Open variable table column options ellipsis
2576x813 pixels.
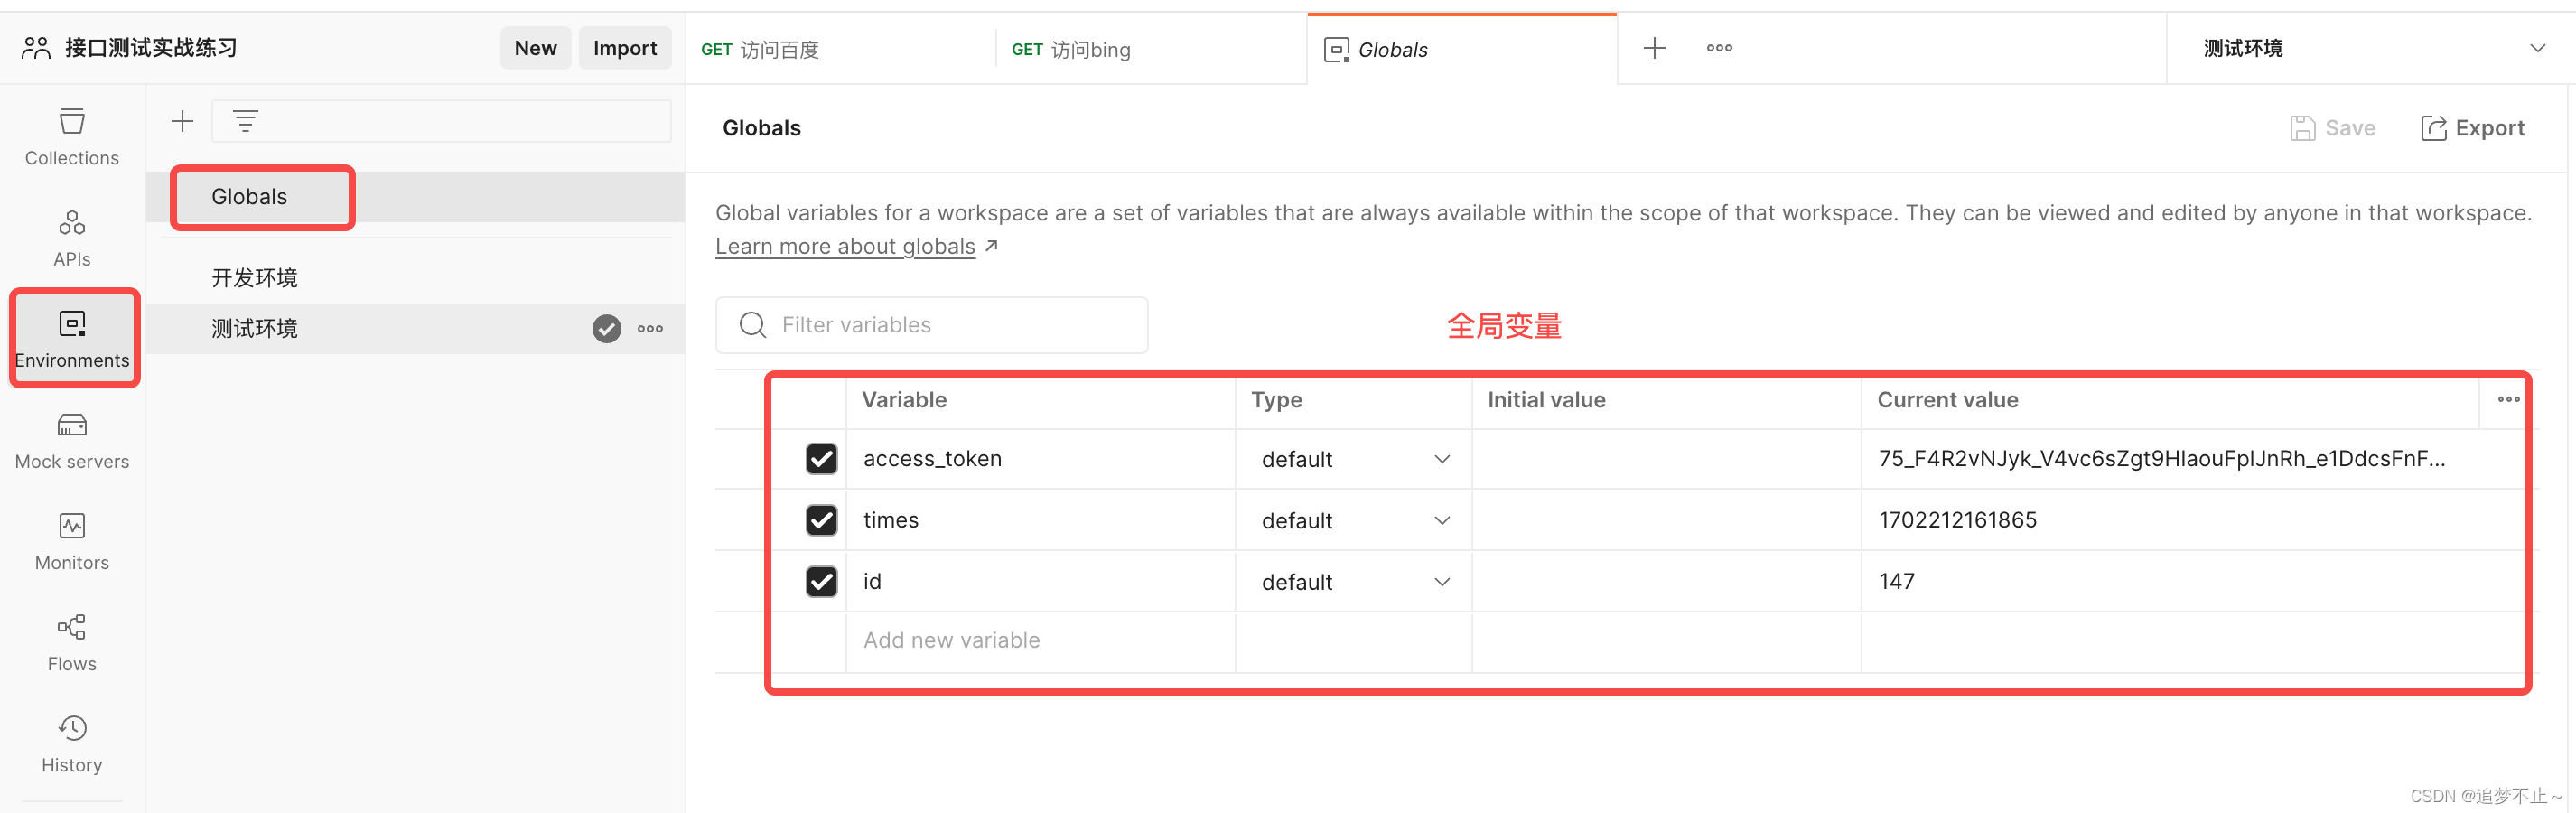point(2508,400)
